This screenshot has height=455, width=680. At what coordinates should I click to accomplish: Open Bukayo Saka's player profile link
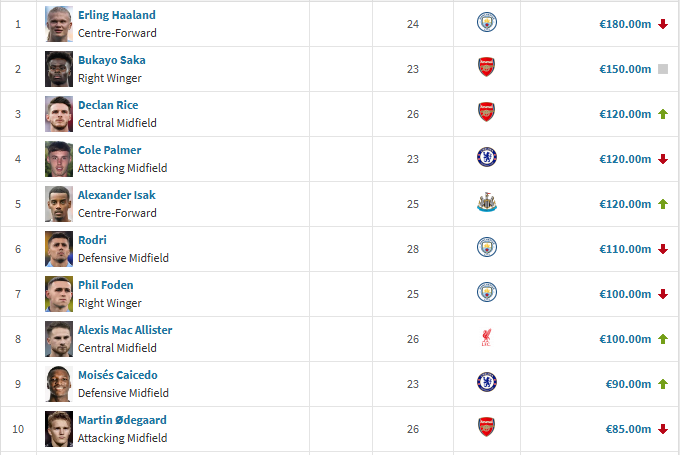coord(111,60)
